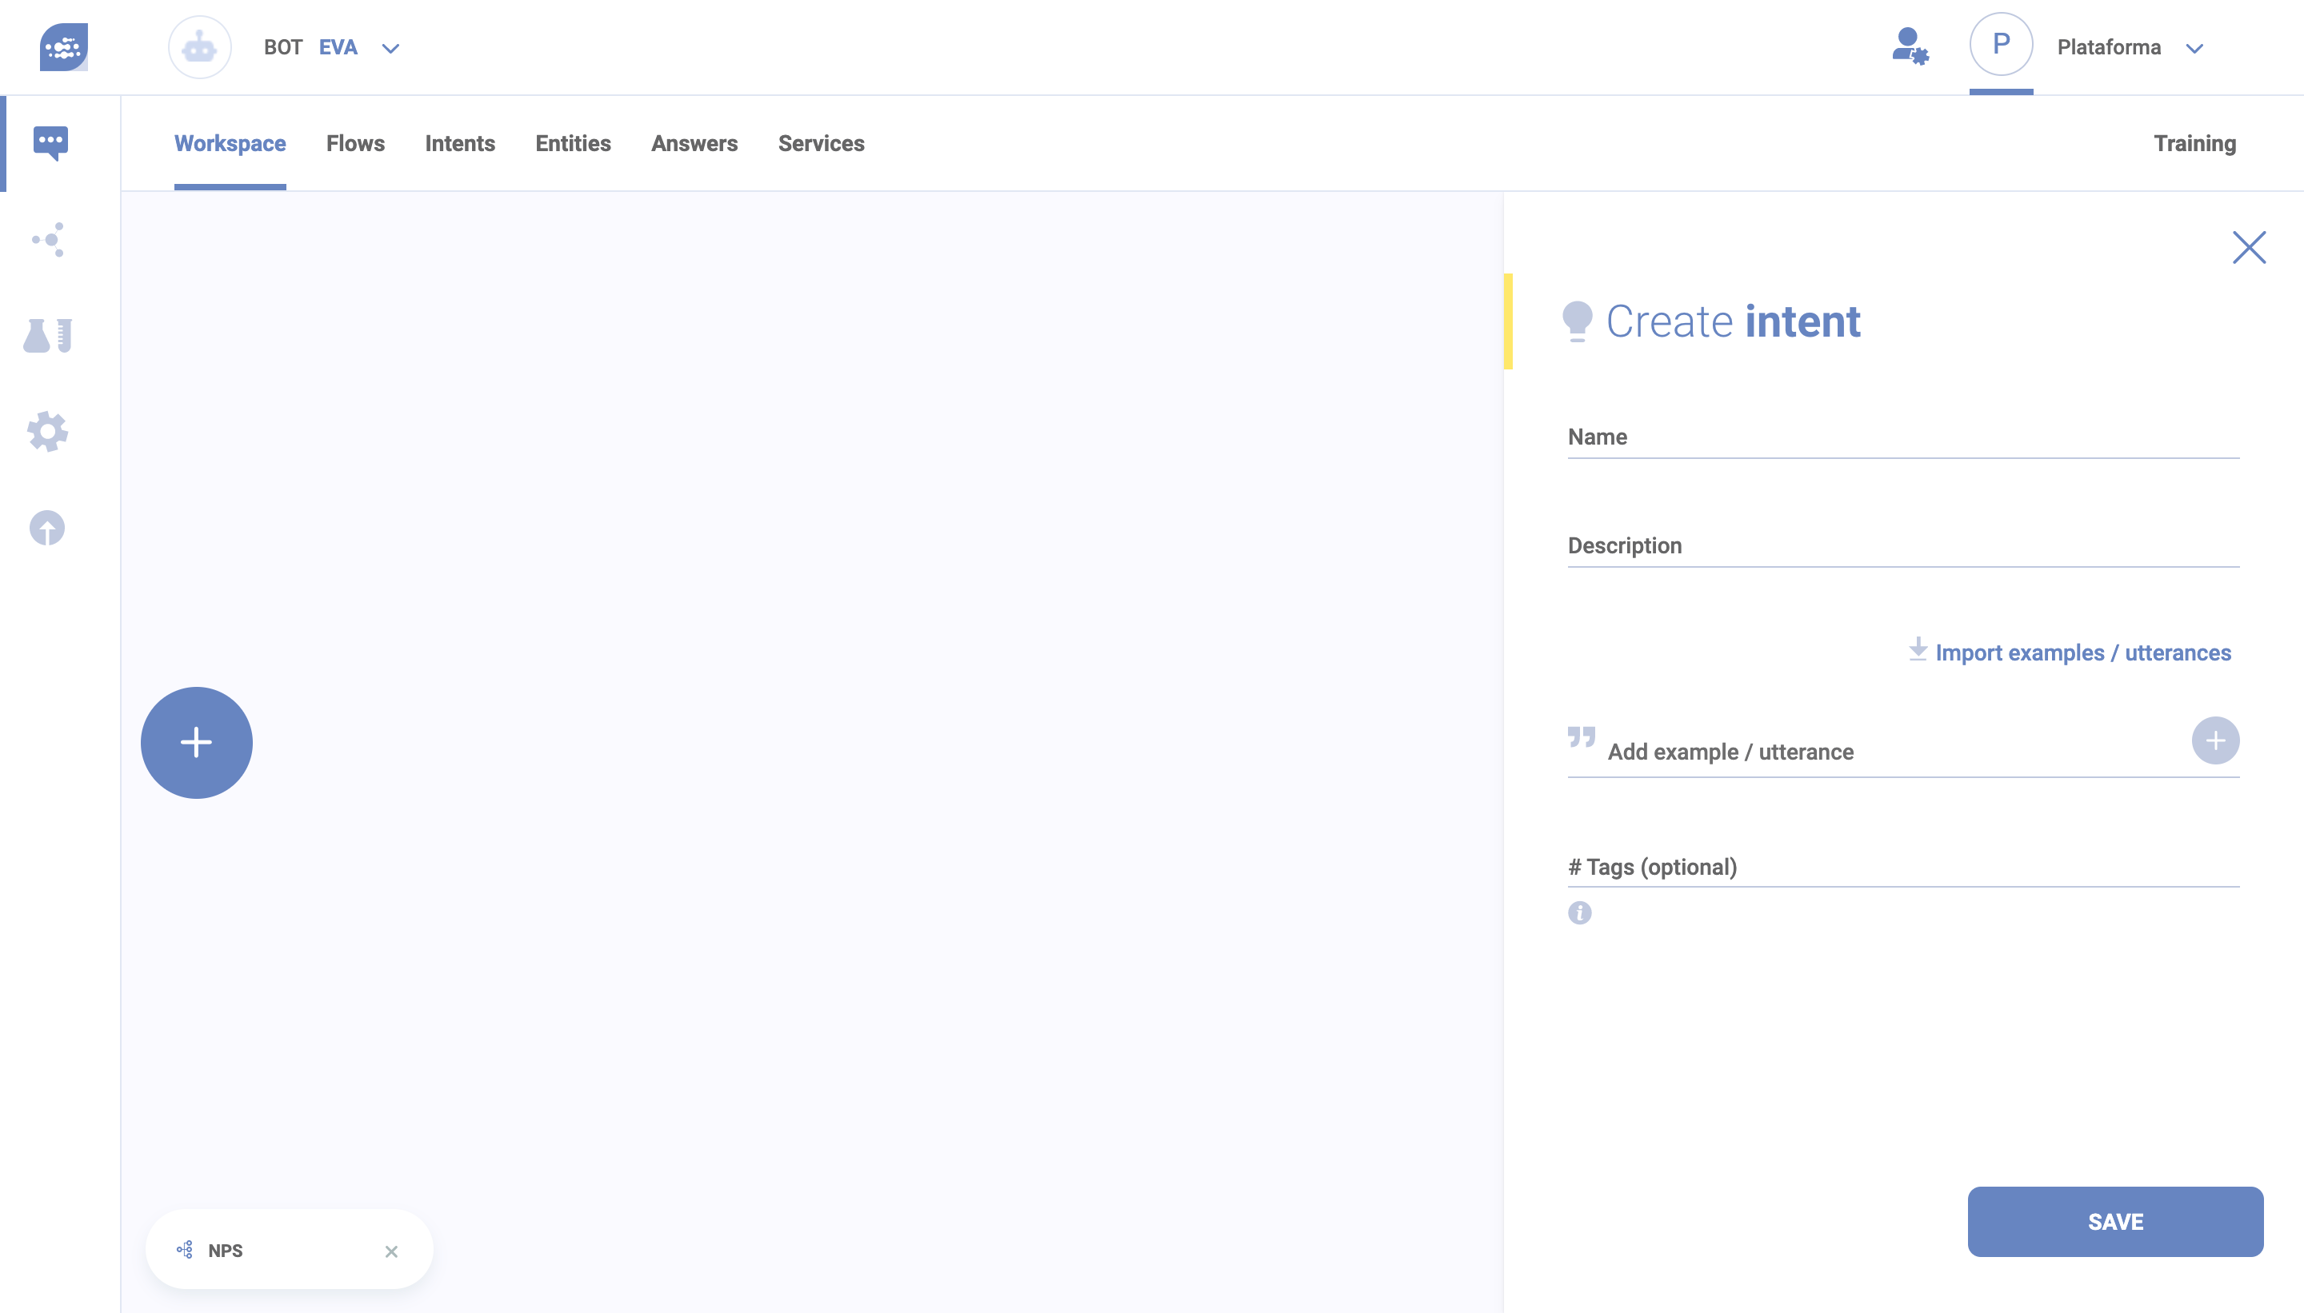The width and height of the screenshot is (2304, 1313).
Task: Click the robot bot avatar icon
Action: pos(199,47)
